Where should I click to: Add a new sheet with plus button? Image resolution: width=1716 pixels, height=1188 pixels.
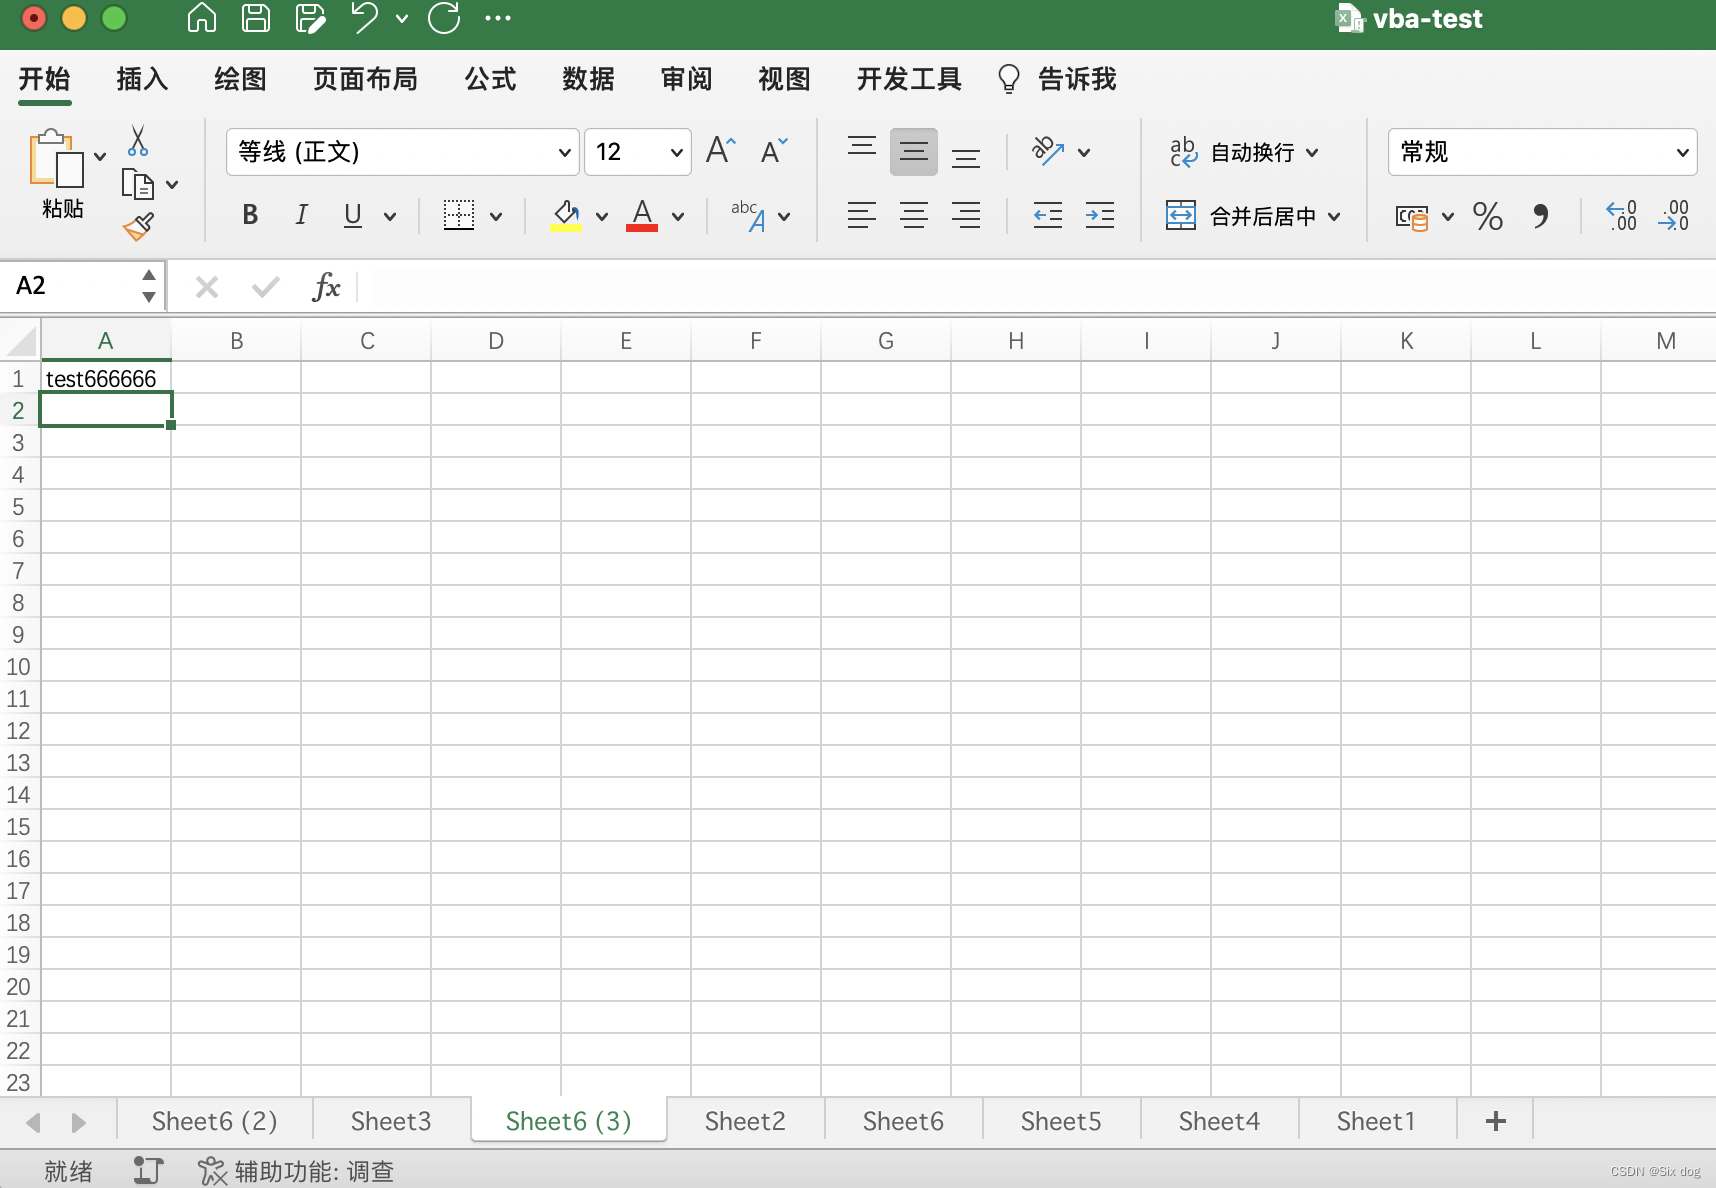(x=1496, y=1121)
